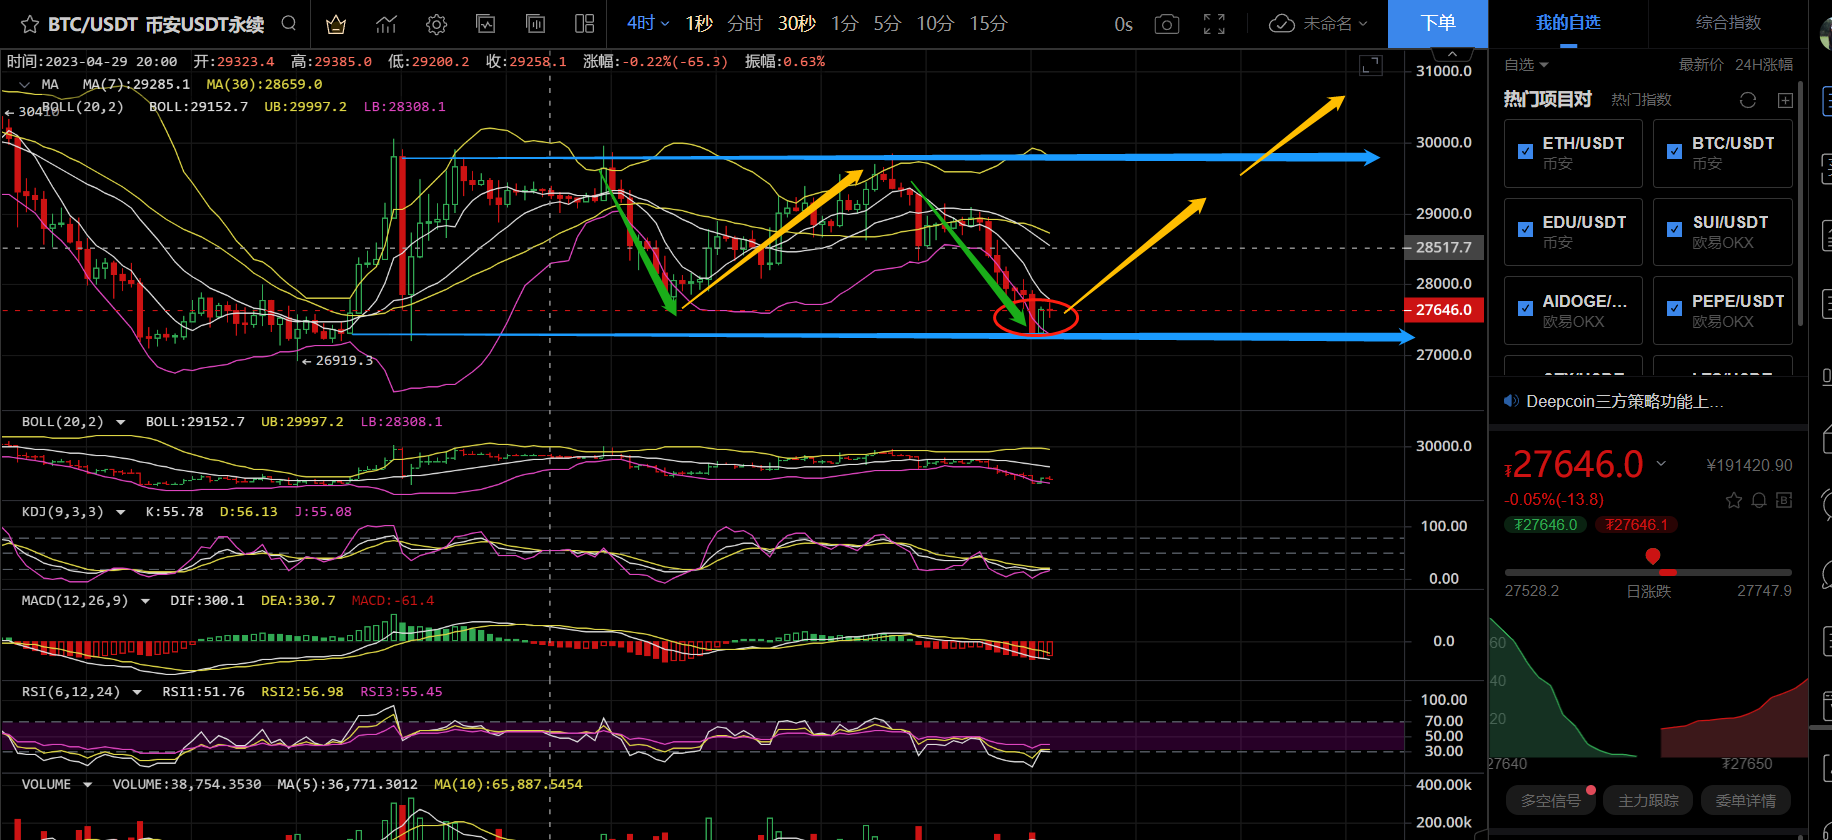
Task: Take a chart screenshot with camera icon
Action: tap(1166, 24)
